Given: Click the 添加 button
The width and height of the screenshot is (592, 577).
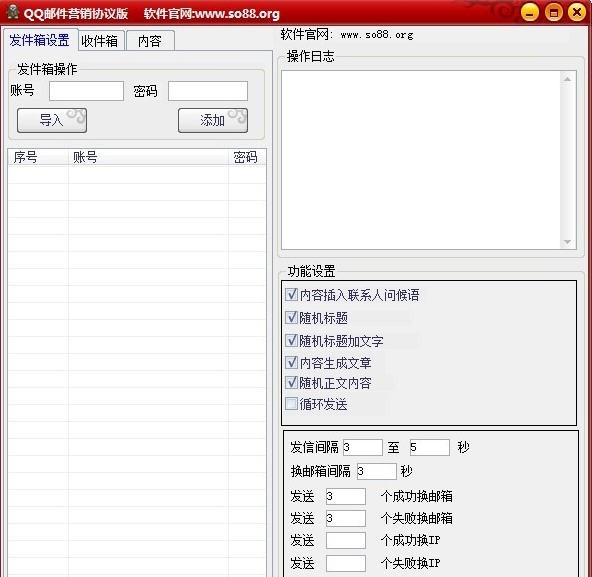Looking at the screenshot, I should 213,120.
